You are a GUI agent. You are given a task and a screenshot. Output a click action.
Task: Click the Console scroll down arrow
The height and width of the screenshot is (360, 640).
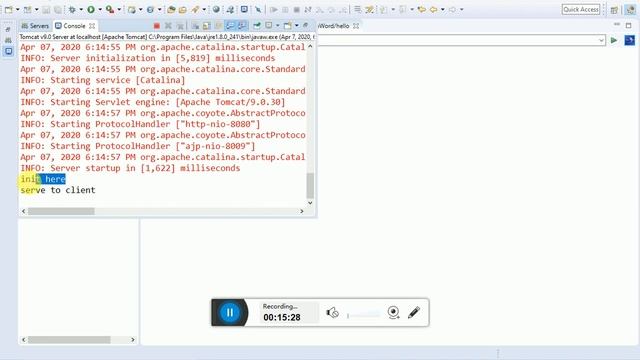pos(310,202)
